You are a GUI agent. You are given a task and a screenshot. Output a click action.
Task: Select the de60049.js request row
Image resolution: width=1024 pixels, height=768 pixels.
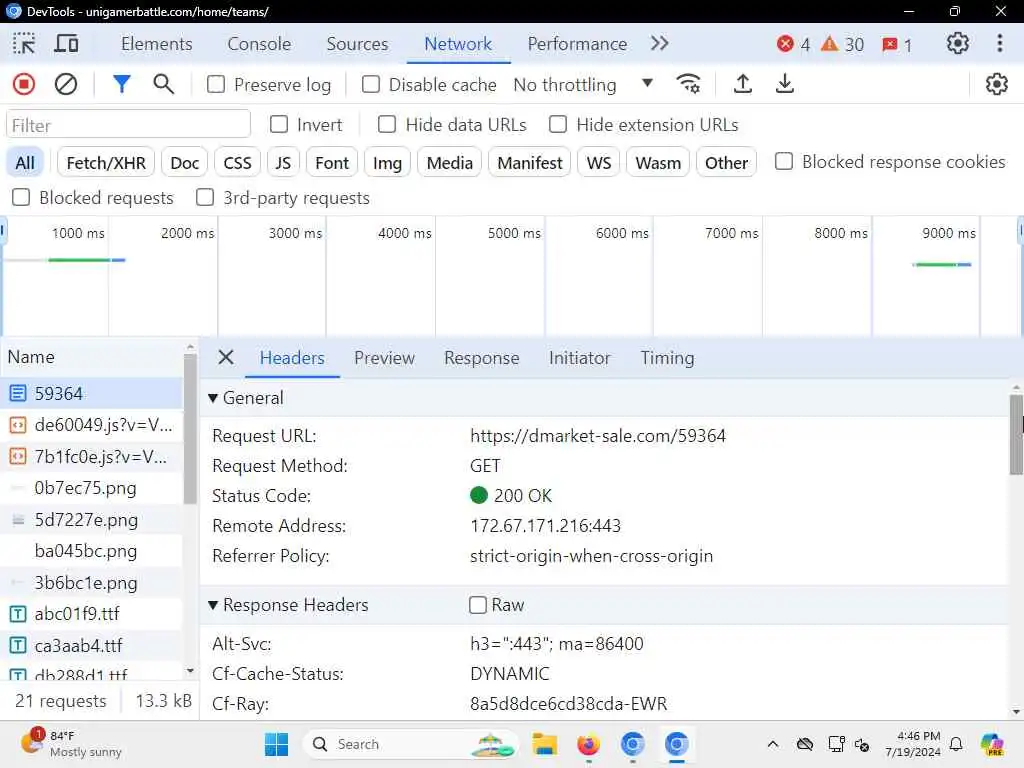point(91,424)
